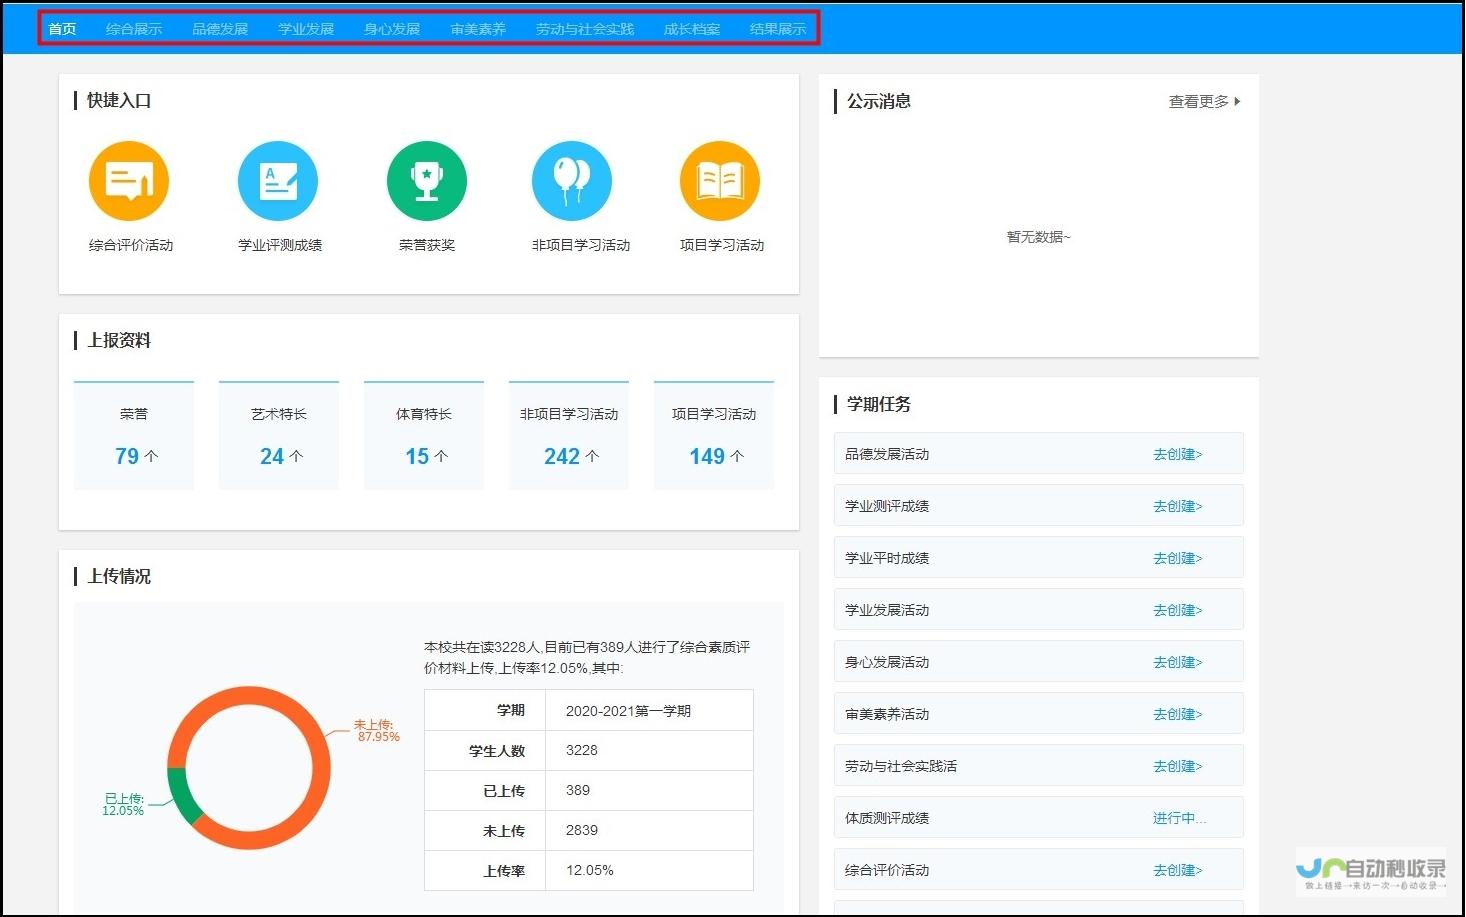Click the 3228 student count cell

tap(649, 751)
